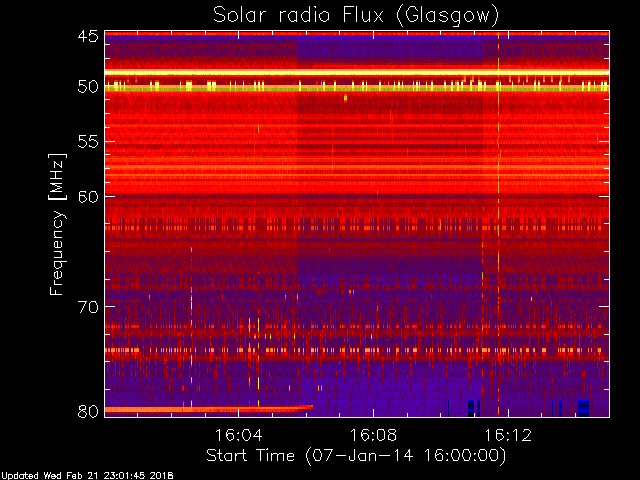Click the bright yellow-white band just above 50 MHz

point(357,73)
